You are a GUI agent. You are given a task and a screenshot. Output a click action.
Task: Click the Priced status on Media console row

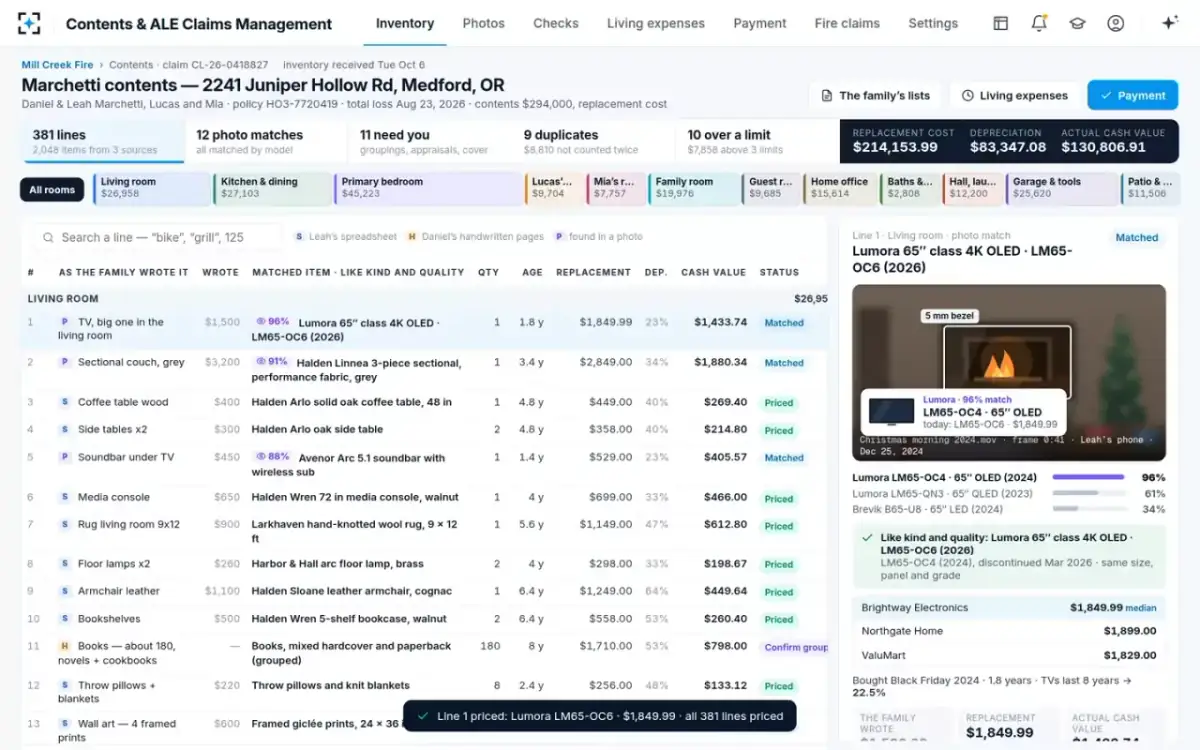pos(779,498)
